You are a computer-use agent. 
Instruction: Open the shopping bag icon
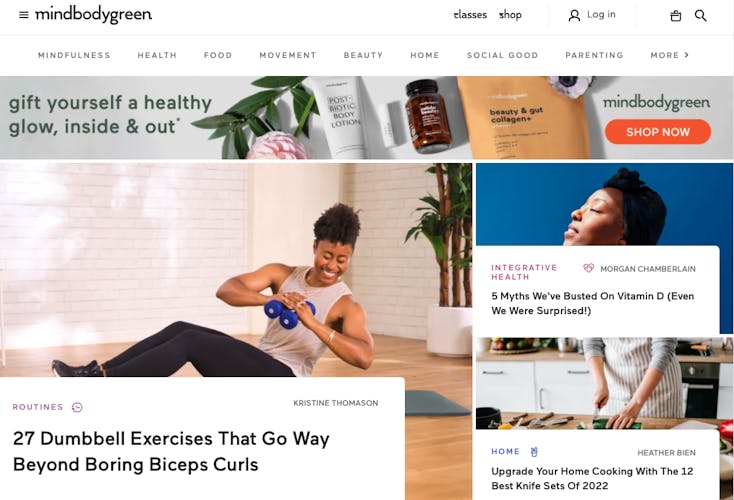pyautogui.click(x=675, y=16)
